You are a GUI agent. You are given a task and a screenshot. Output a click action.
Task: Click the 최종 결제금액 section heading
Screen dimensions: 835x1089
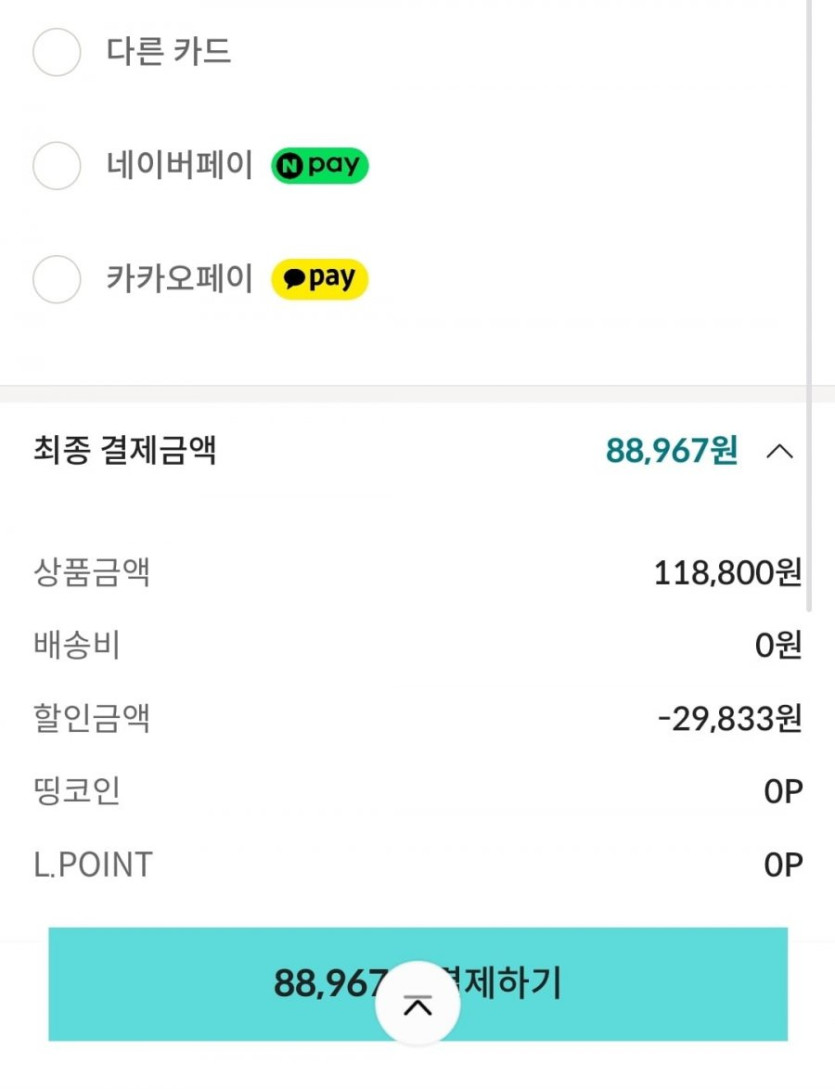click(x=125, y=451)
